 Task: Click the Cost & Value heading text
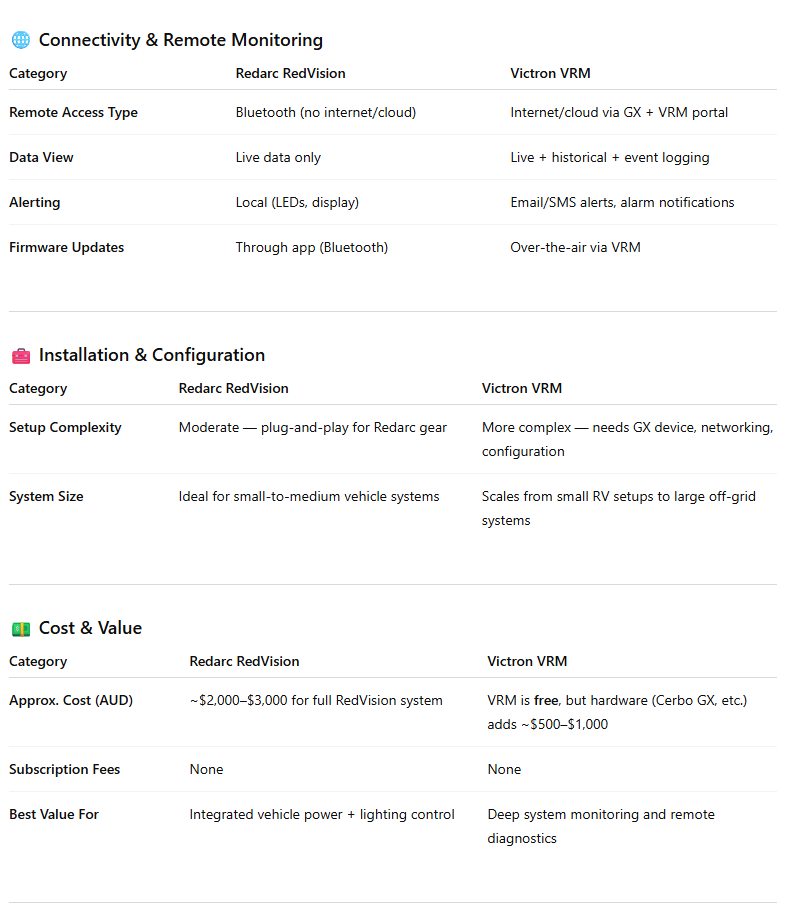tap(90, 629)
